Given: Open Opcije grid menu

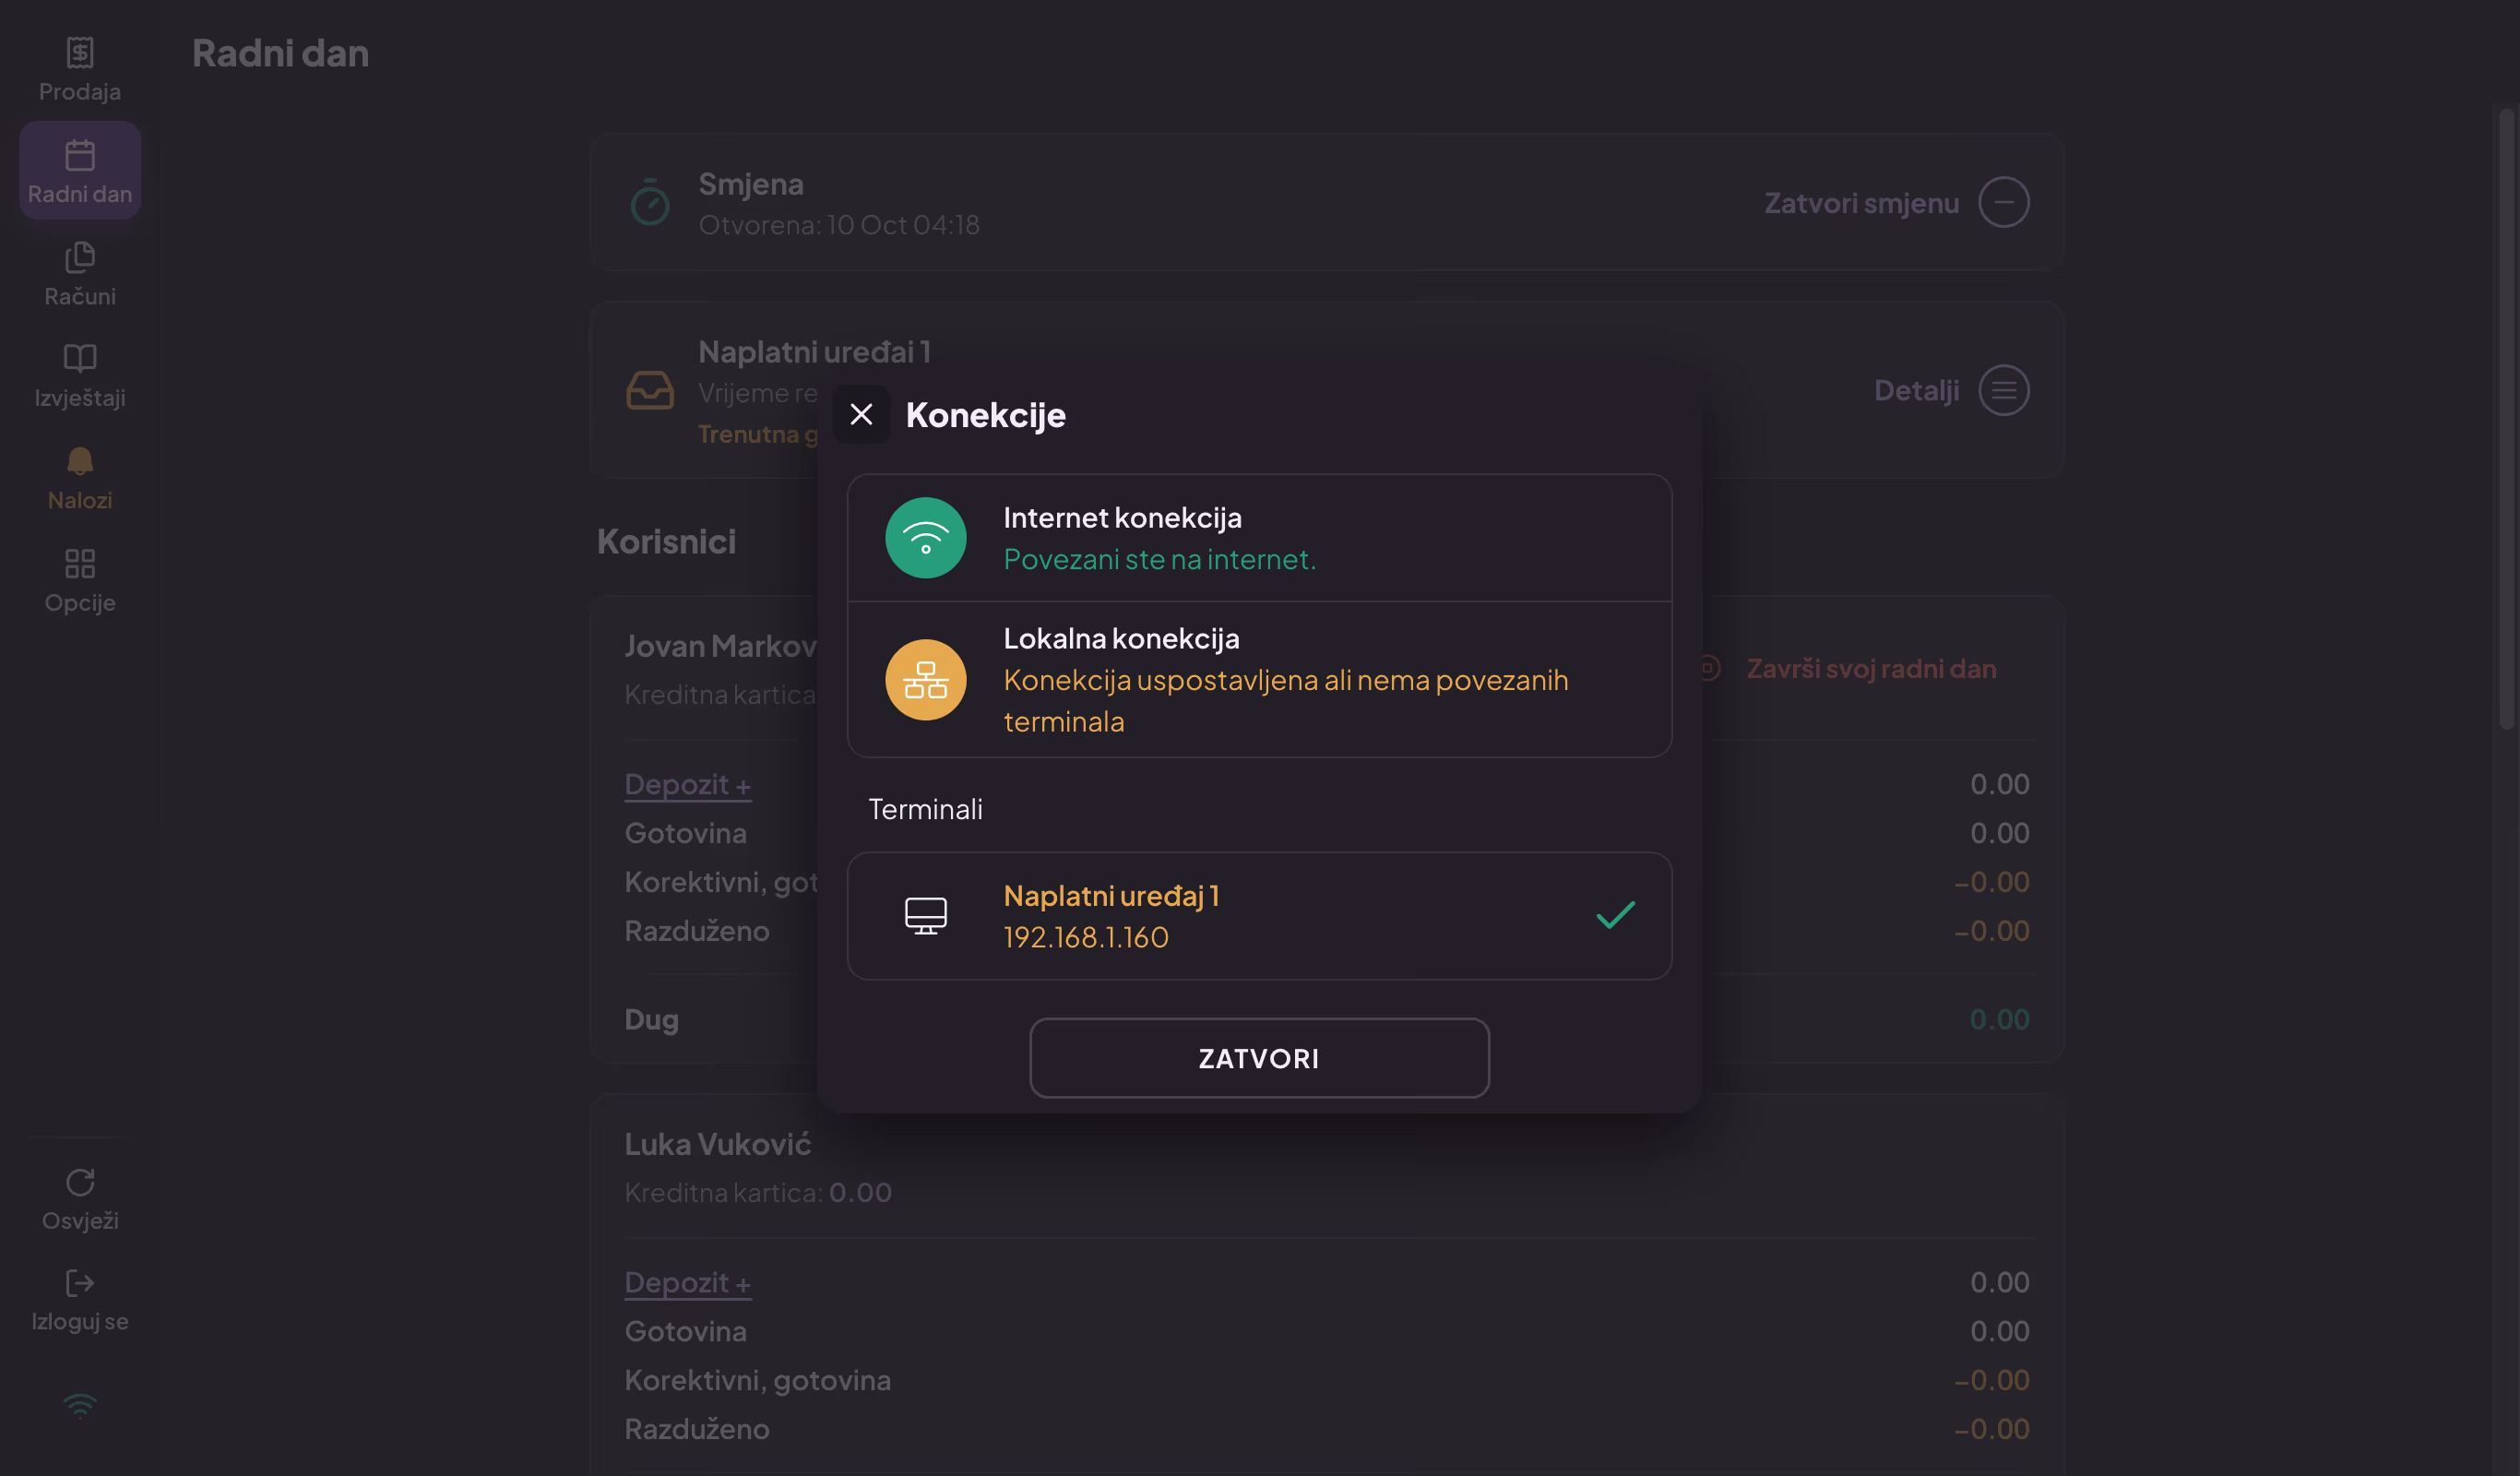Looking at the screenshot, I should [80, 581].
